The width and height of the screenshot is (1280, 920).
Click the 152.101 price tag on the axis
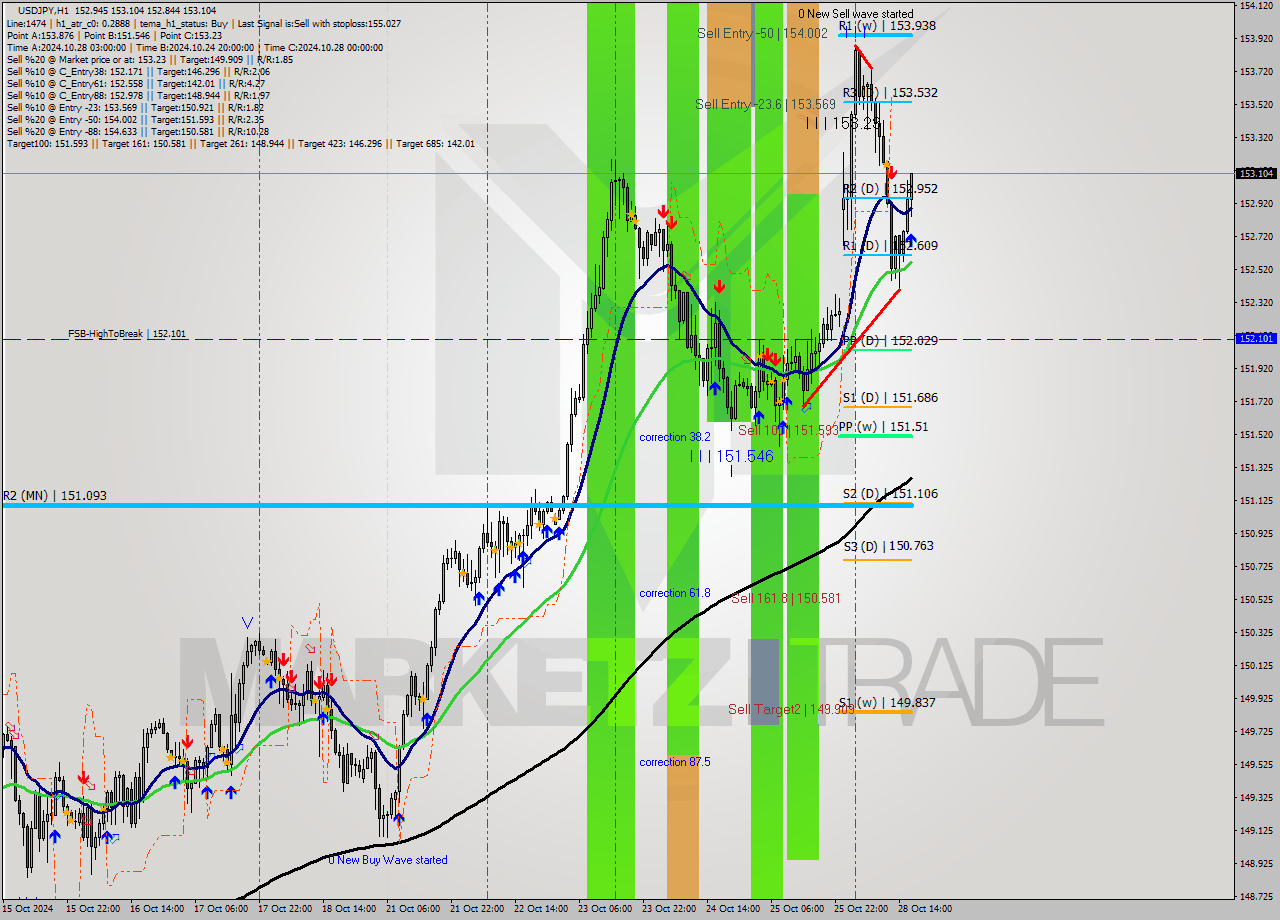tap(1256, 339)
